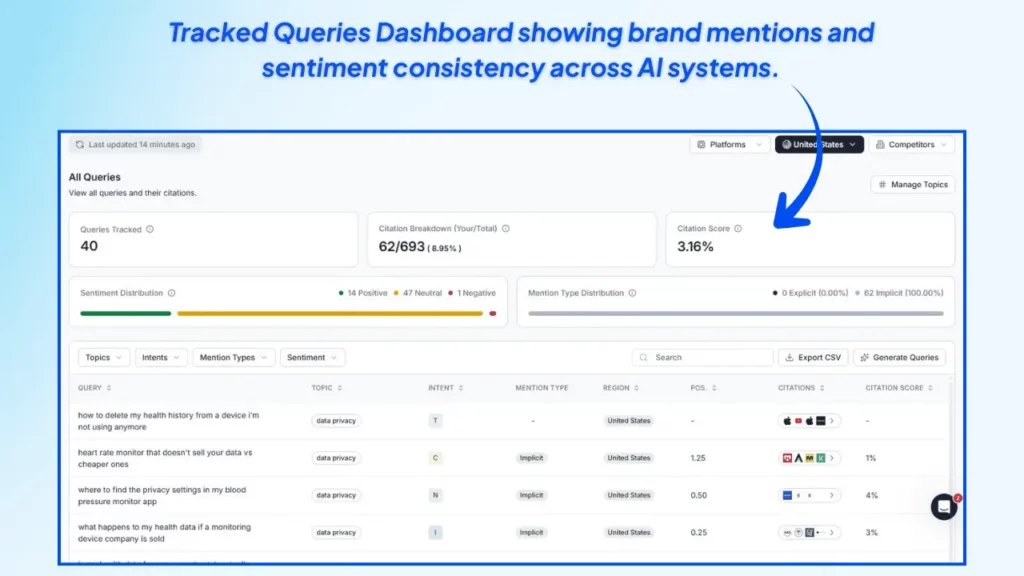
Task: Click the hash icon on Manage Topics
Action: tap(882, 185)
